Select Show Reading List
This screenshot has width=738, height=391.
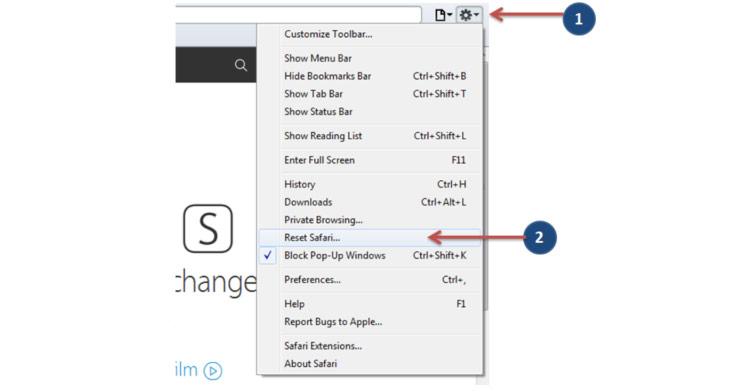(x=370, y=136)
